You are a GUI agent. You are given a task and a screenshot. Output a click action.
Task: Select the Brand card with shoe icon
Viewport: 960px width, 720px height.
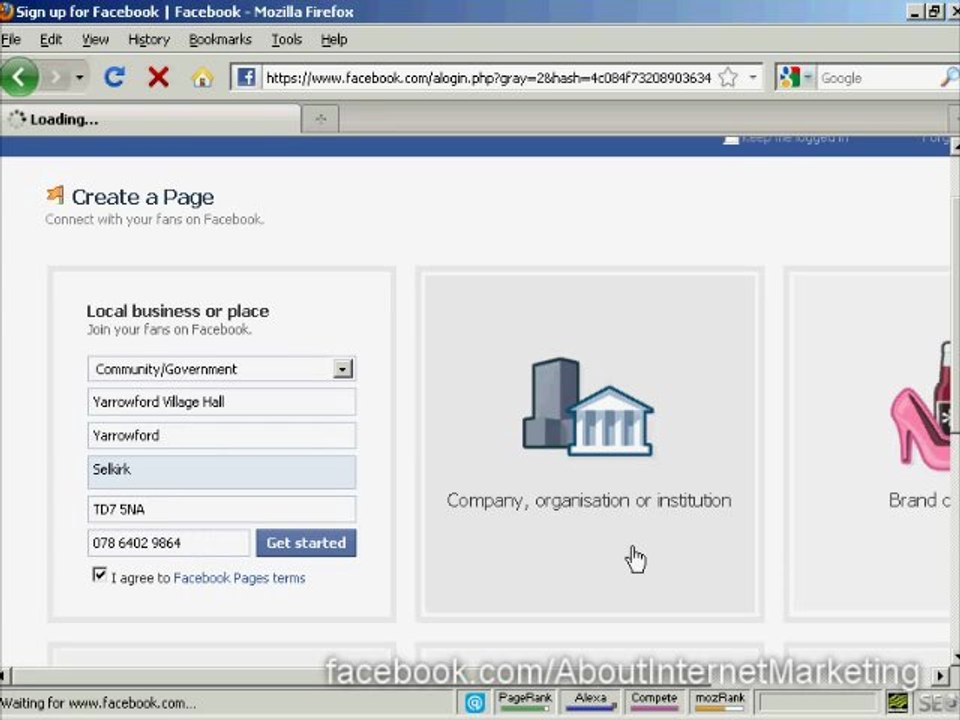869,444
